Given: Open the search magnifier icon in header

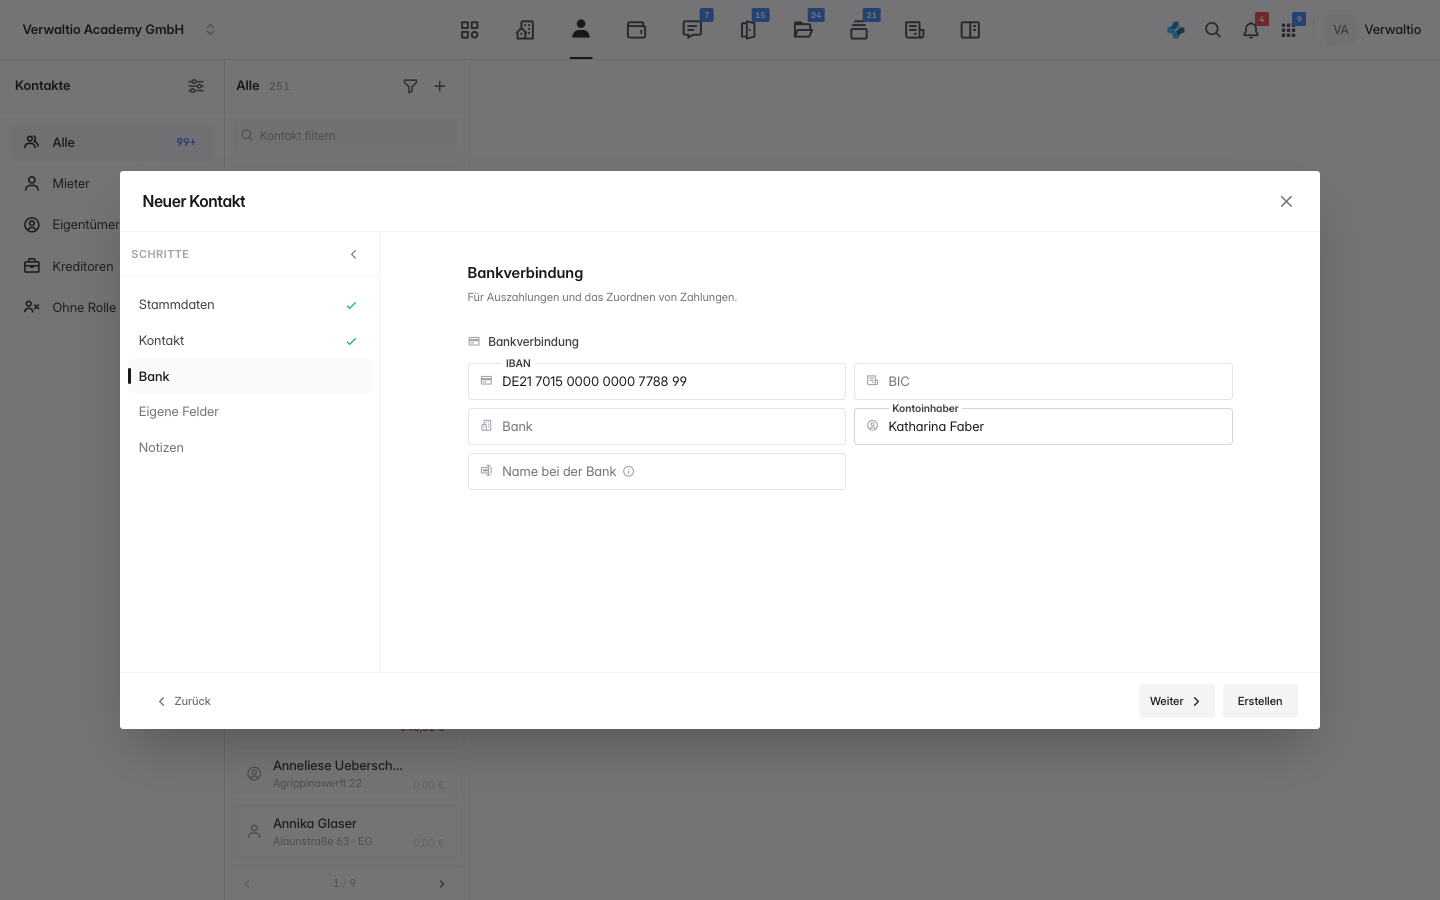Looking at the screenshot, I should click(x=1213, y=30).
